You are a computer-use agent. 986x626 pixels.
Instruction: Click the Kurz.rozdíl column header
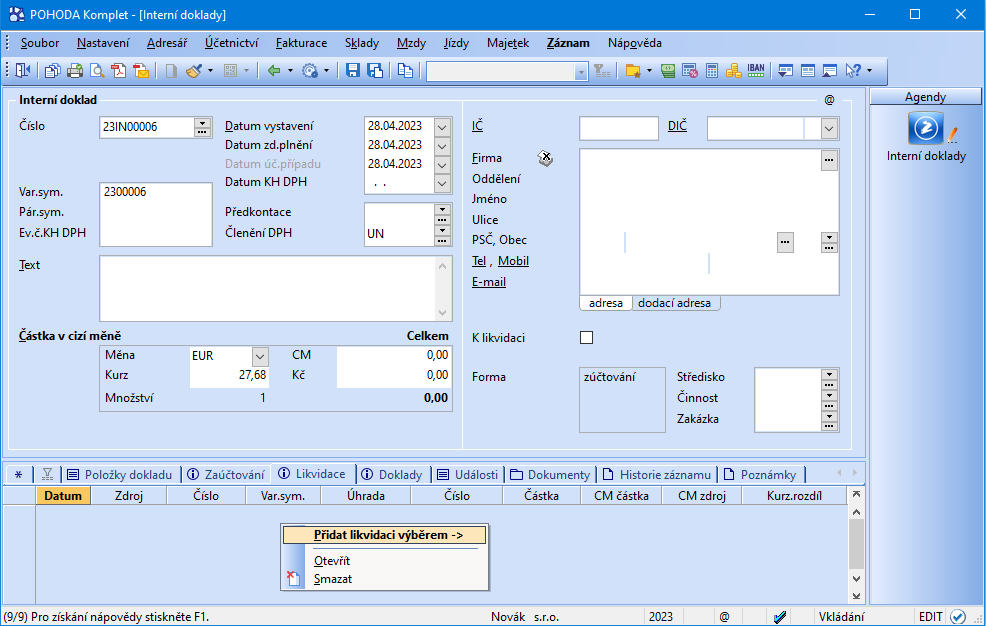(x=794, y=496)
